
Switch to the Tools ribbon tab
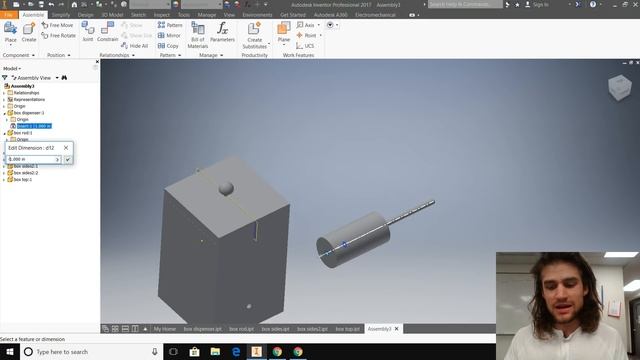coord(184,15)
